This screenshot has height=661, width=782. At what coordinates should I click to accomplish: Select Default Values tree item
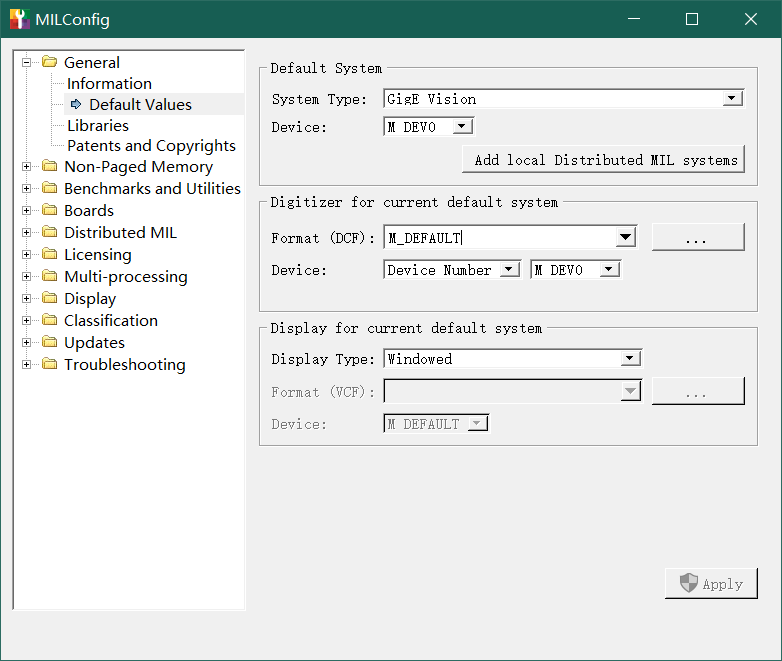(140, 104)
